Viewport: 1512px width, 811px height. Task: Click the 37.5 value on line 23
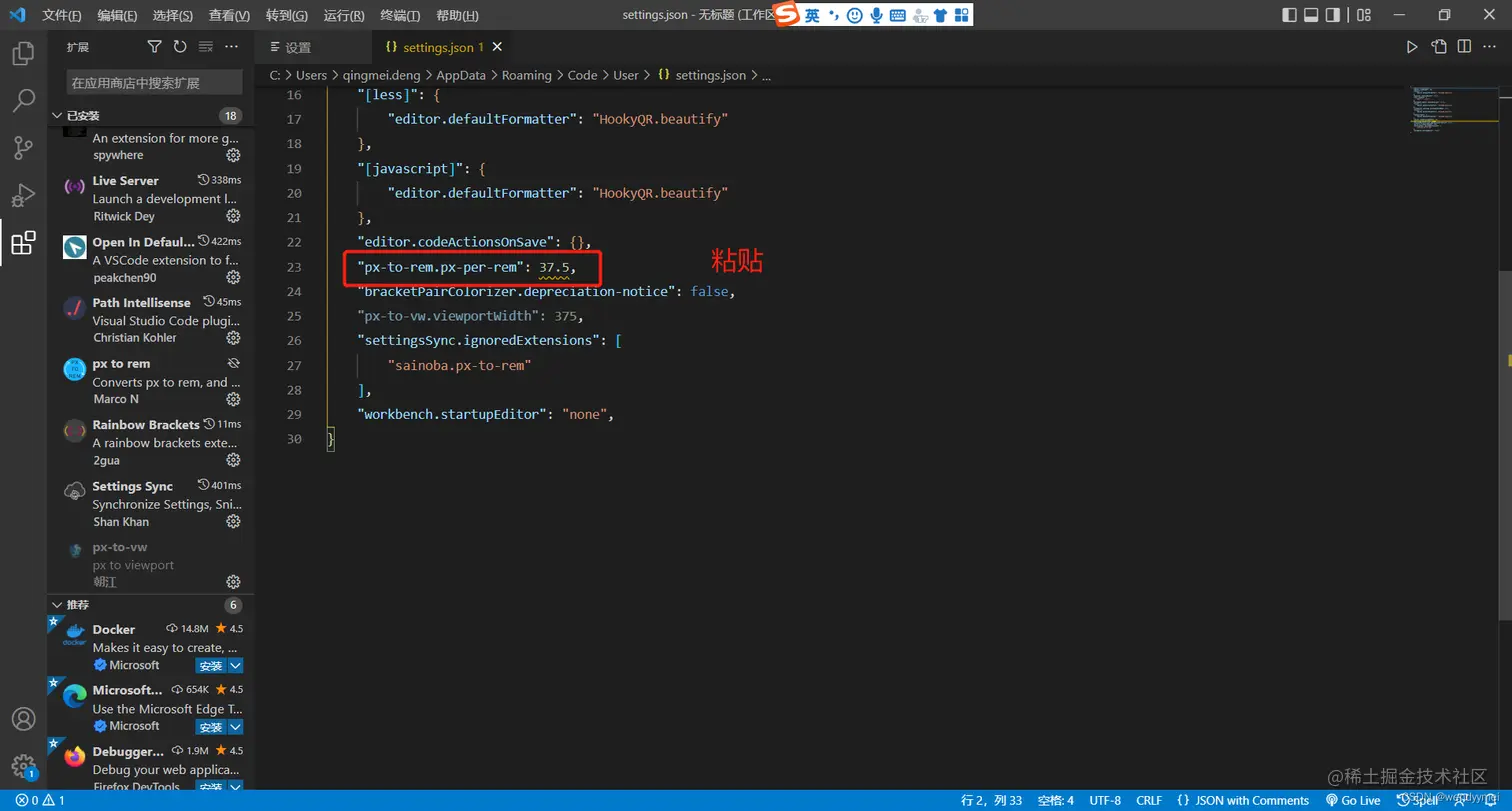554,267
